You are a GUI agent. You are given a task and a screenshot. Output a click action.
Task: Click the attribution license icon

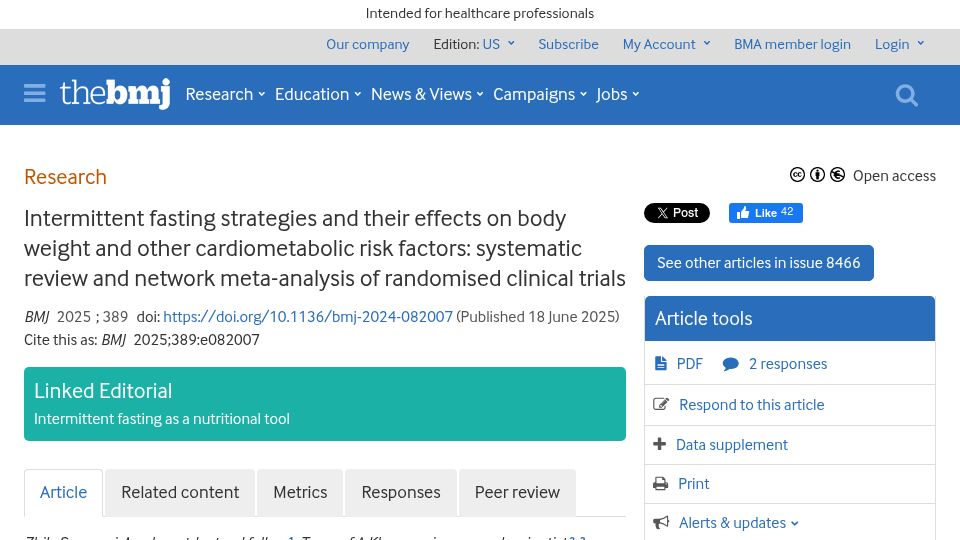(x=817, y=175)
